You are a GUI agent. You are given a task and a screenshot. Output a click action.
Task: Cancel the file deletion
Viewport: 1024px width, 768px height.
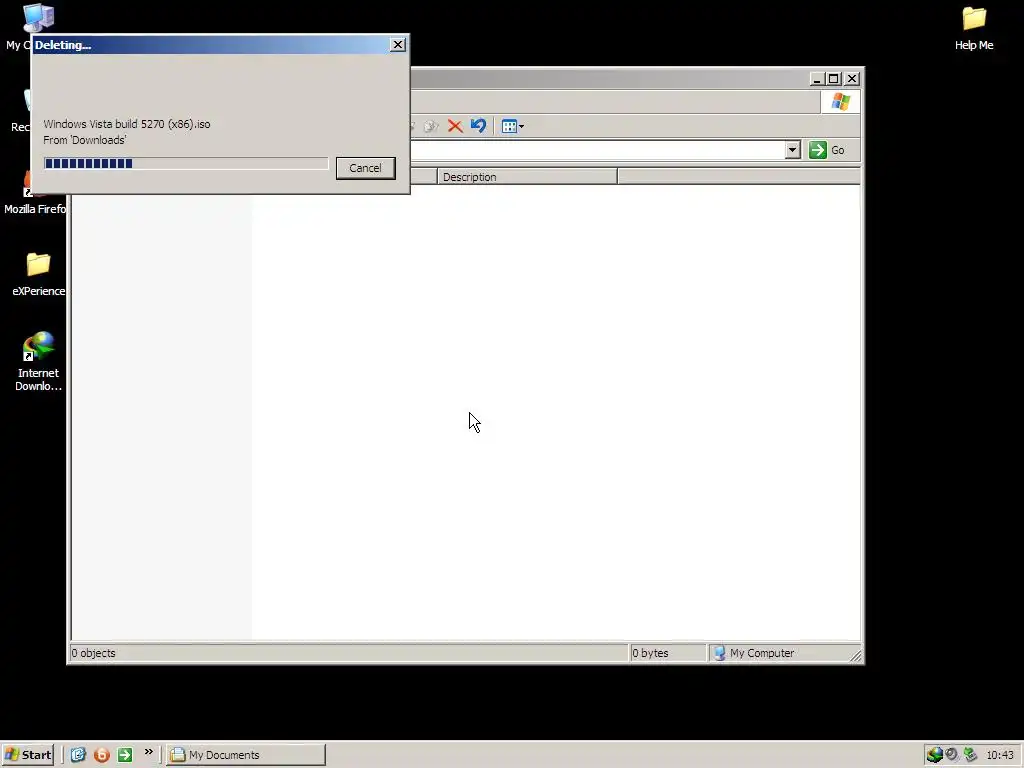pyautogui.click(x=365, y=168)
